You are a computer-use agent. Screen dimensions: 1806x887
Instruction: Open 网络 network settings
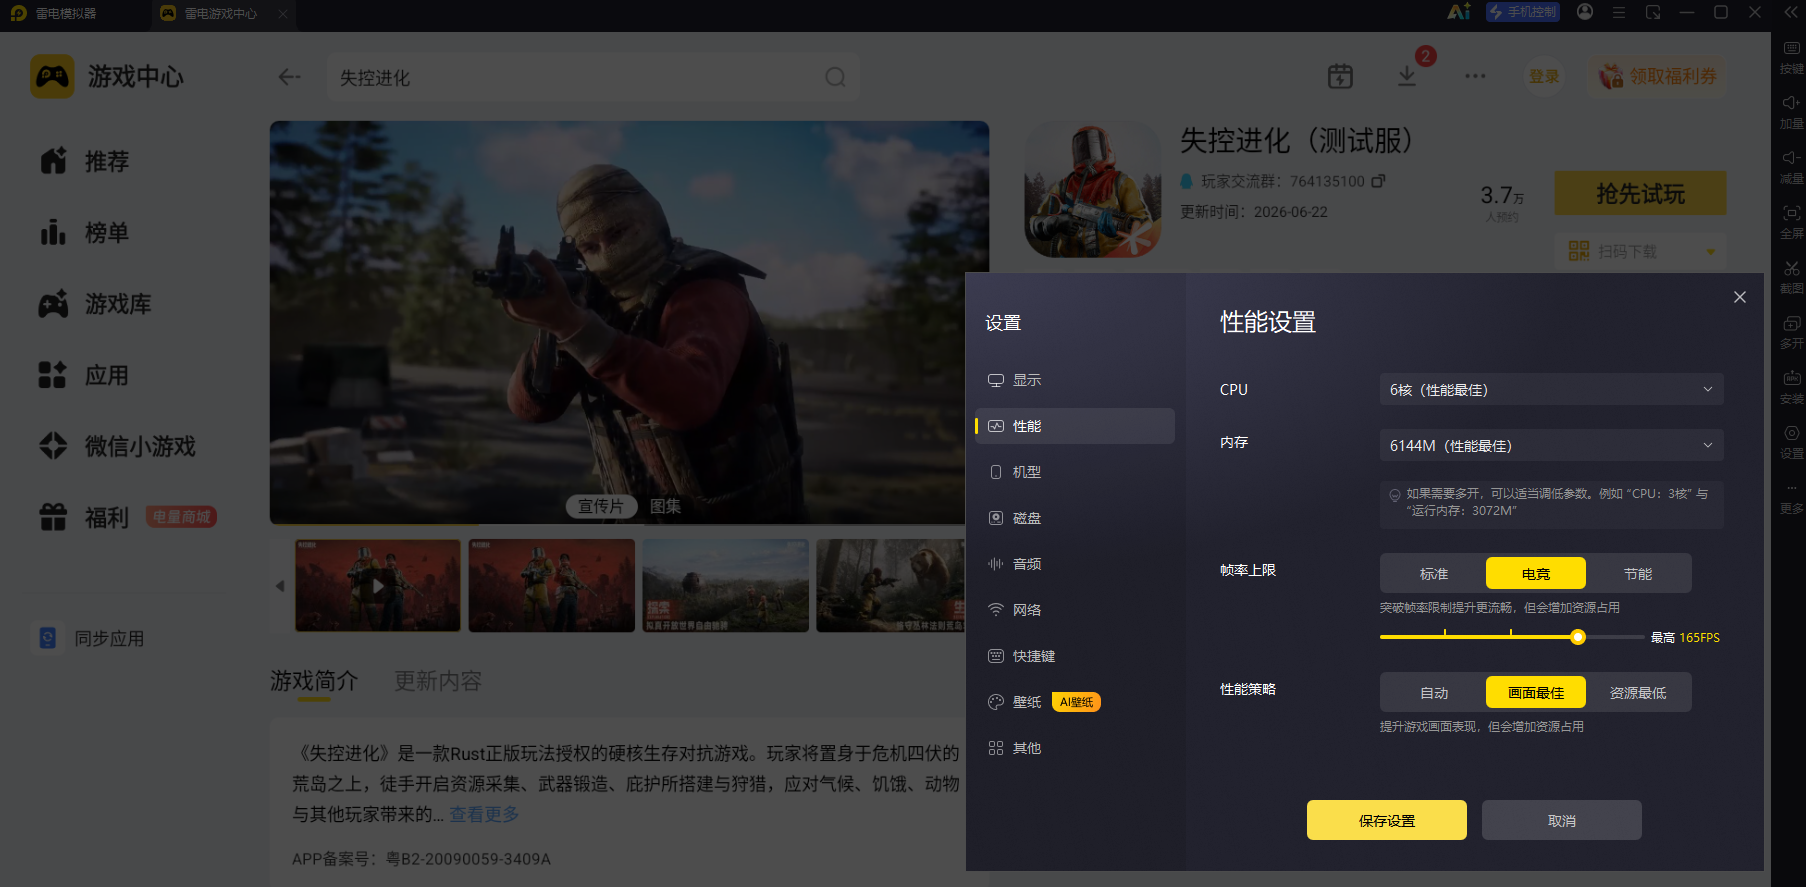pyautogui.click(x=1074, y=610)
